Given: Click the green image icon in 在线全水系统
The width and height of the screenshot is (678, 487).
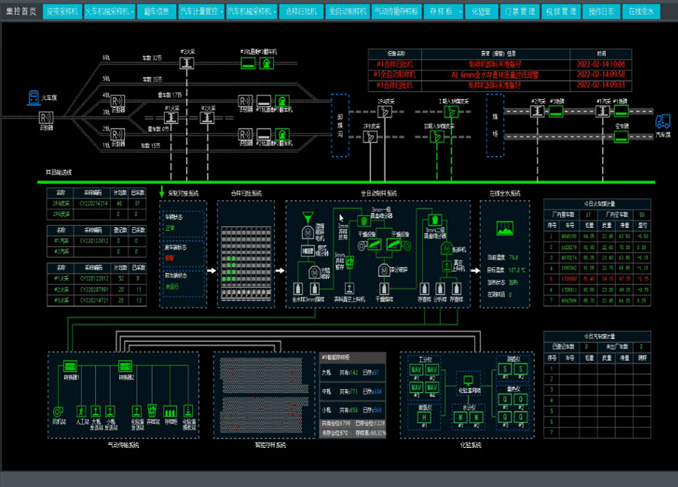Looking at the screenshot, I should click(x=503, y=229).
